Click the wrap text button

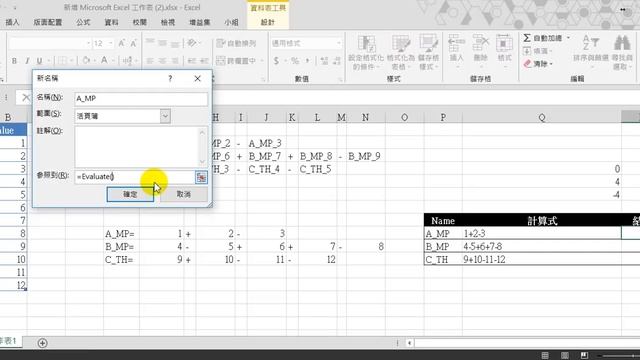236,43
